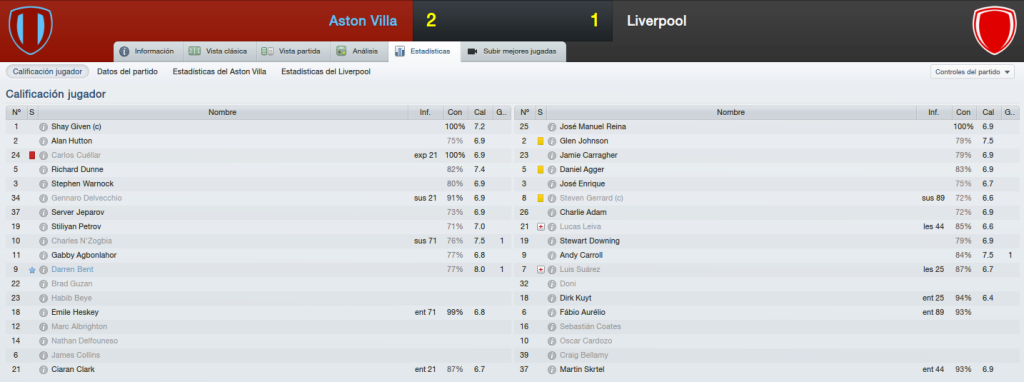Select Datos del partido view
Viewport: 1024px width, 382px height.
coord(127,72)
